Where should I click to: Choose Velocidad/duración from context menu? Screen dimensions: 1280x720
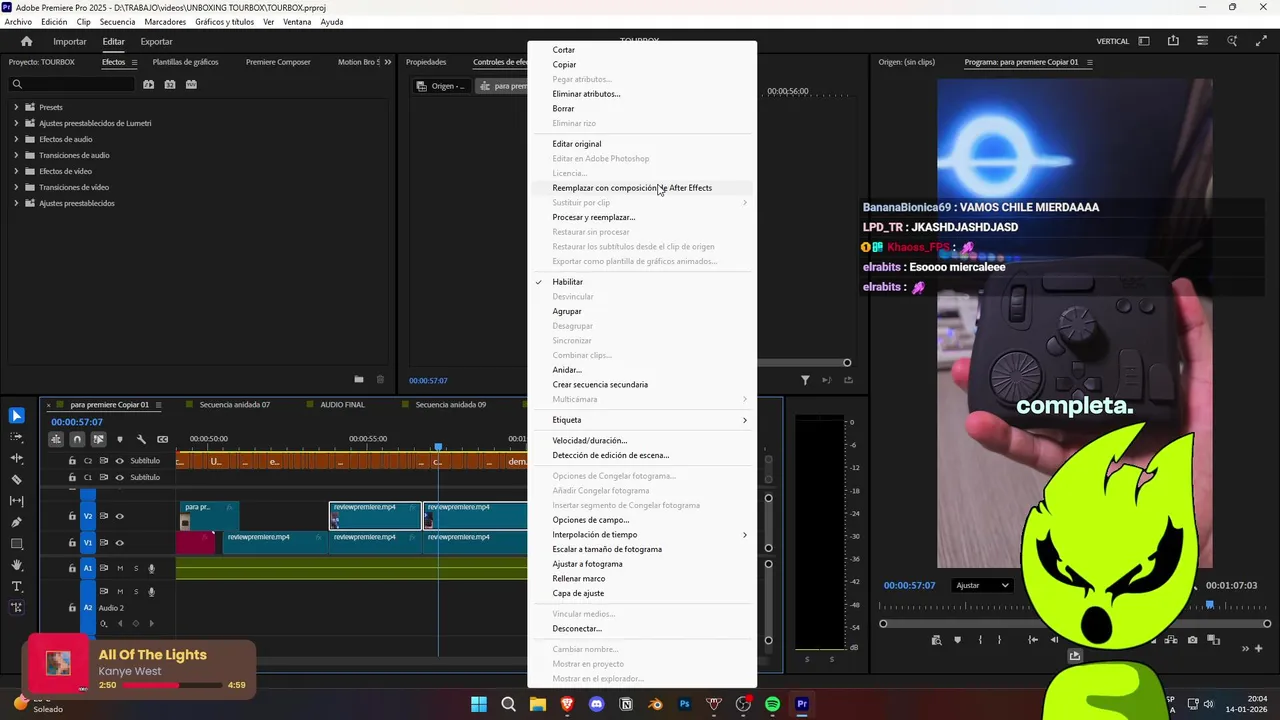(x=590, y=440)
